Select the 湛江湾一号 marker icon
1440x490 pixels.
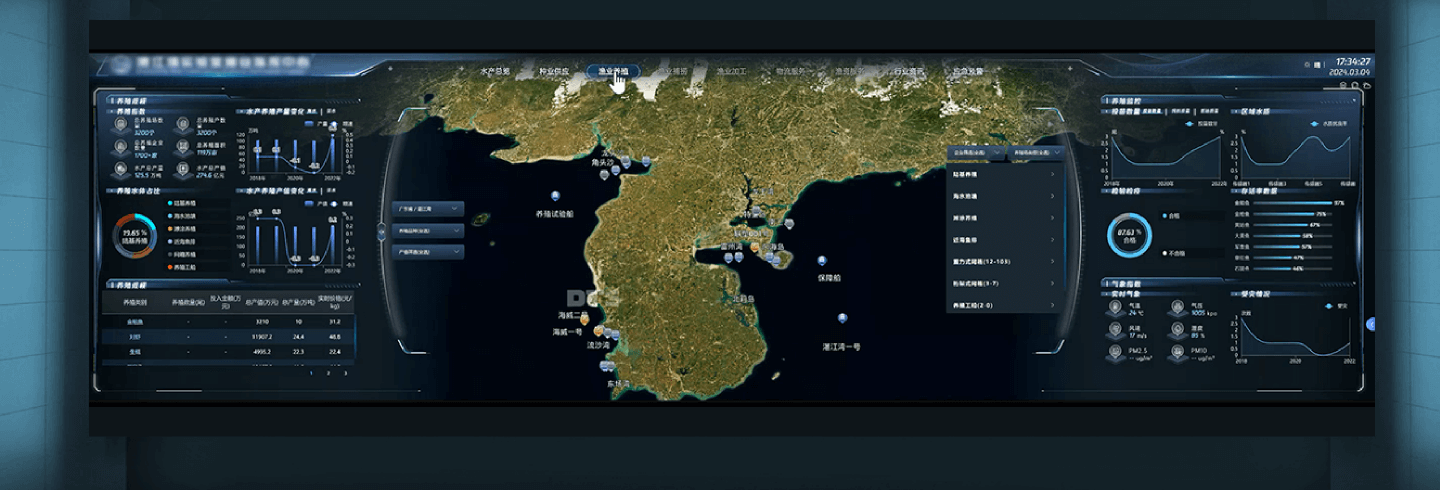pyautogui.click(x=842, y=319)
